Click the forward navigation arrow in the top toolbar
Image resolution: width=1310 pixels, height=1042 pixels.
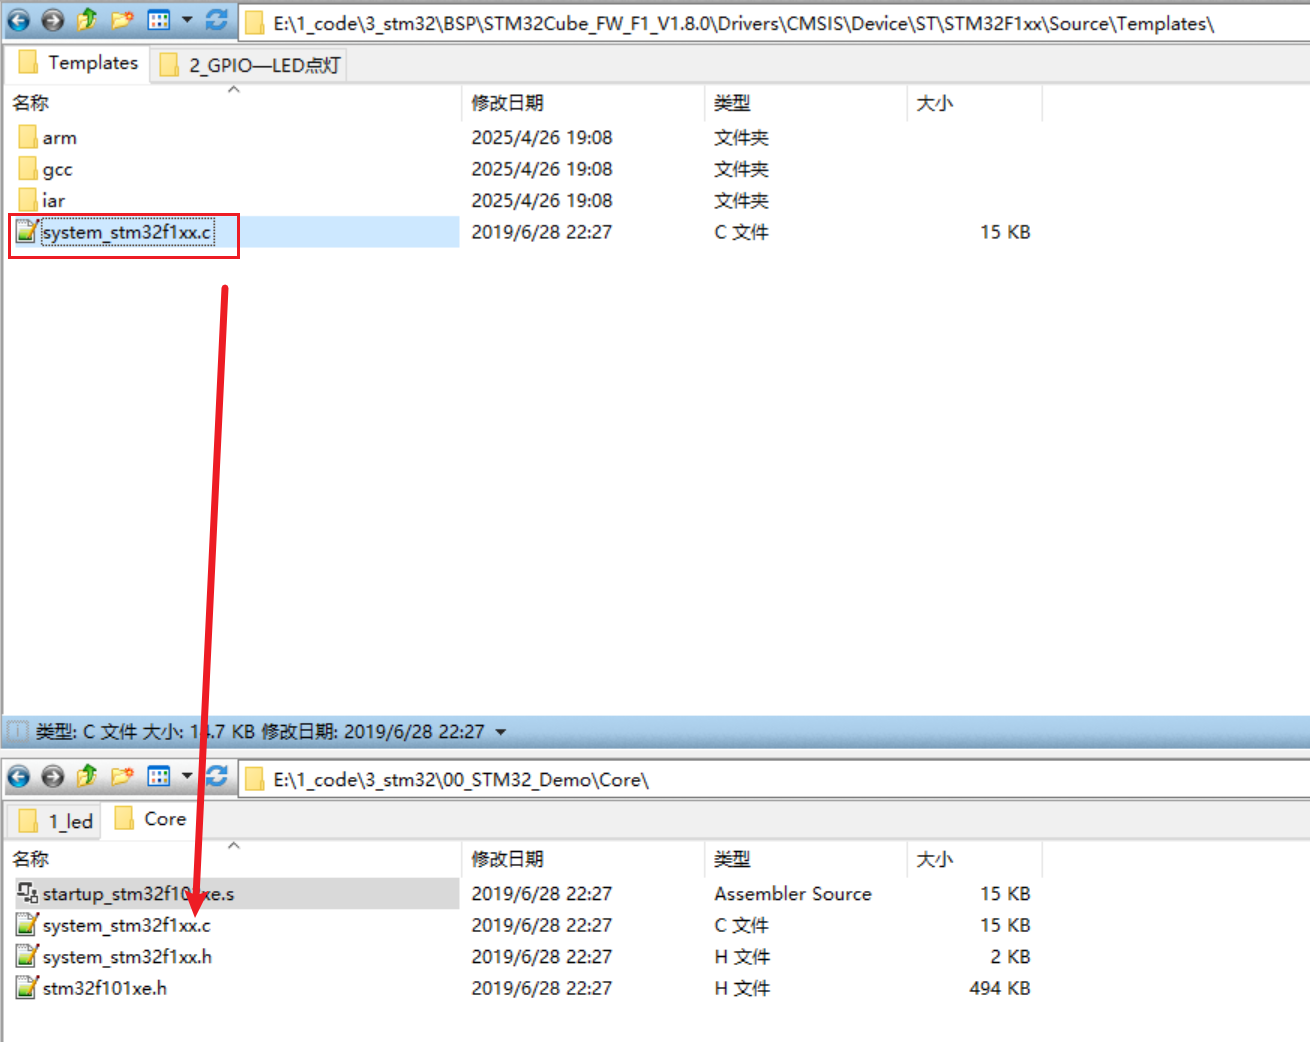[x=52, y=21]
